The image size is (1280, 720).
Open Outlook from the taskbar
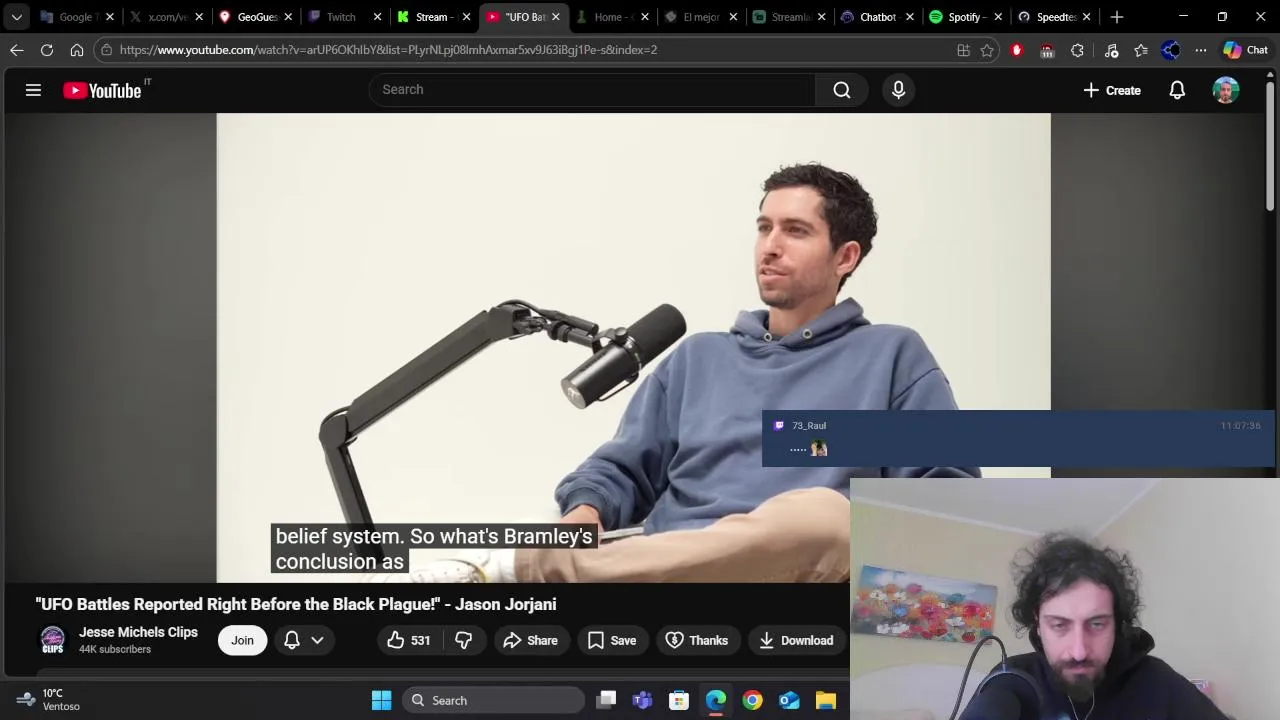(x=789, y=700)
